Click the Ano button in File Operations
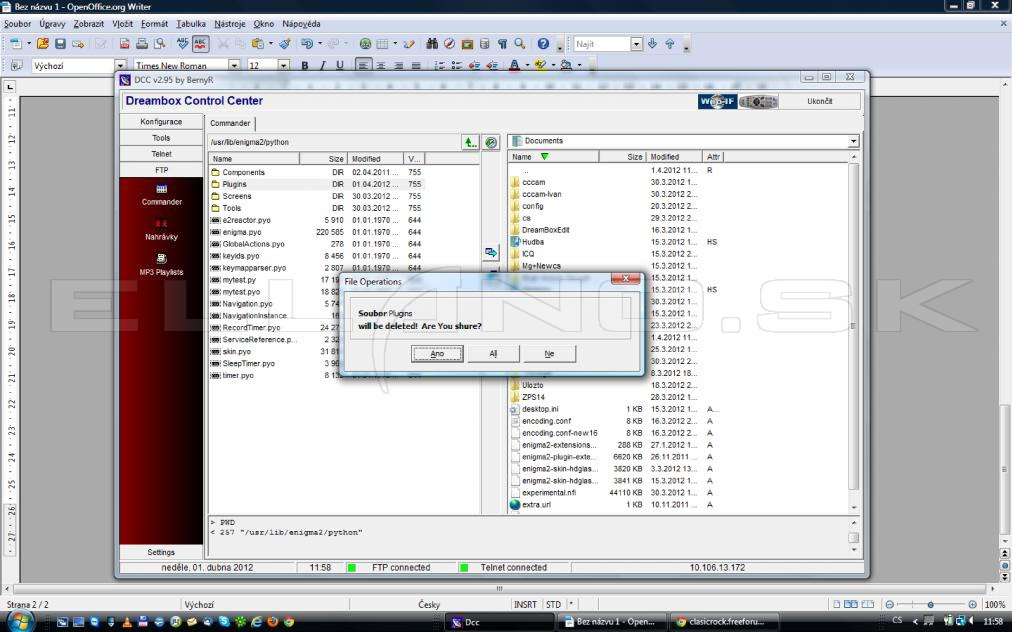 tap(437, 353)
